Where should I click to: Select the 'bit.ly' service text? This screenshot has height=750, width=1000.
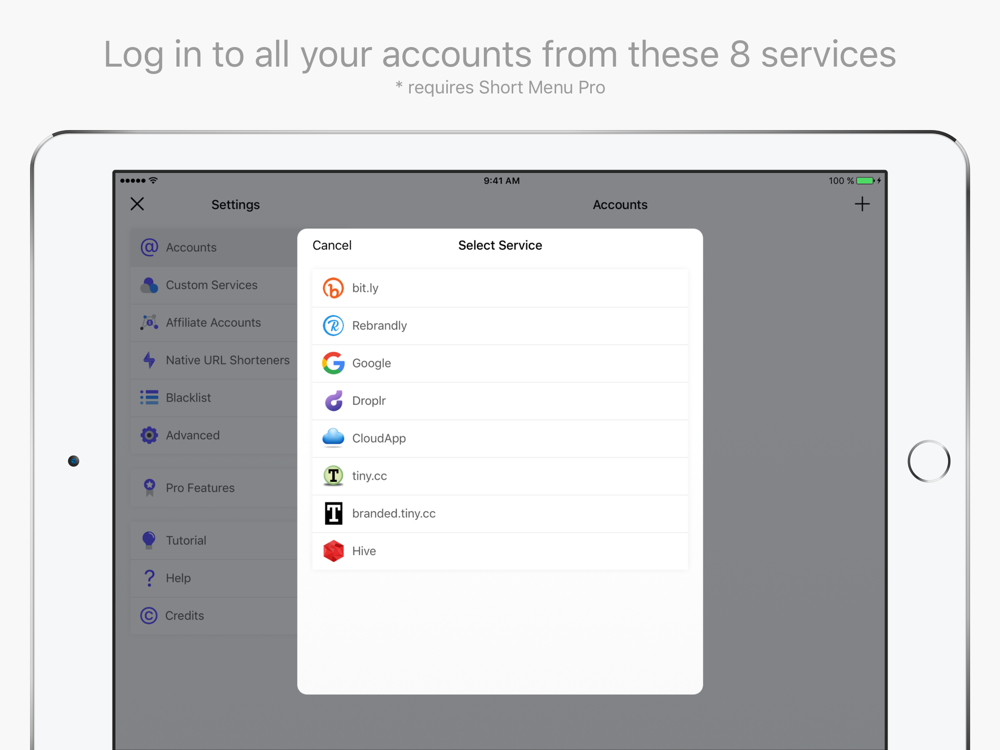365,288
